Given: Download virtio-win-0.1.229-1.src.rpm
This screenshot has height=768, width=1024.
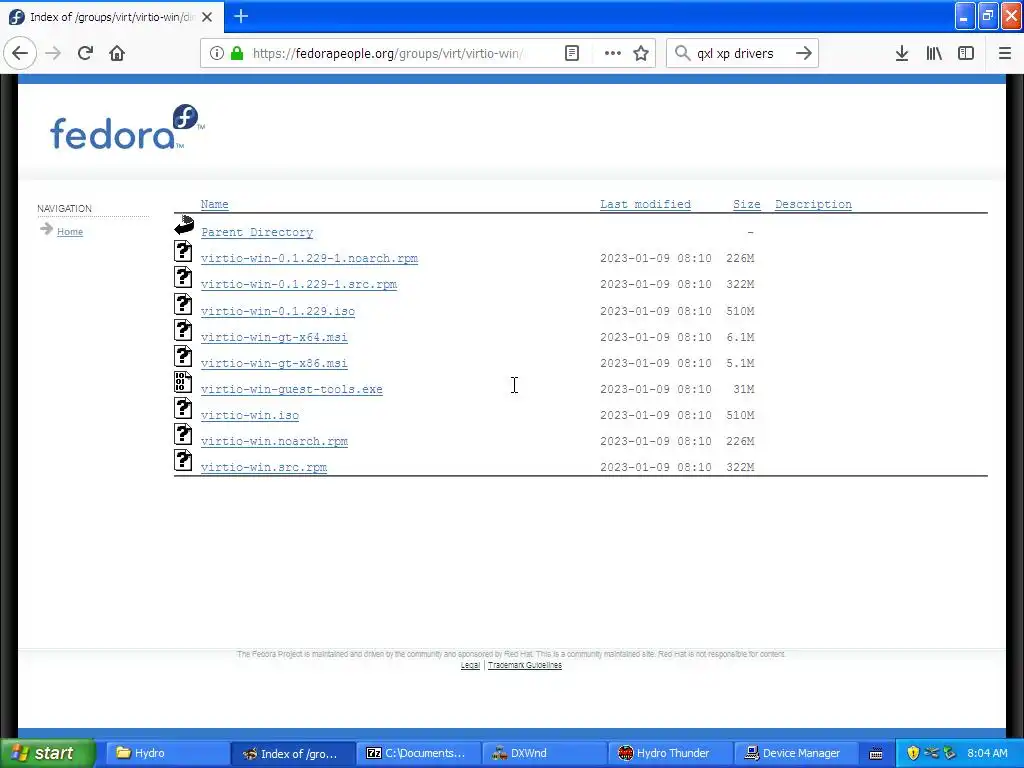Looking at the screenshot, I should (298, 285).
